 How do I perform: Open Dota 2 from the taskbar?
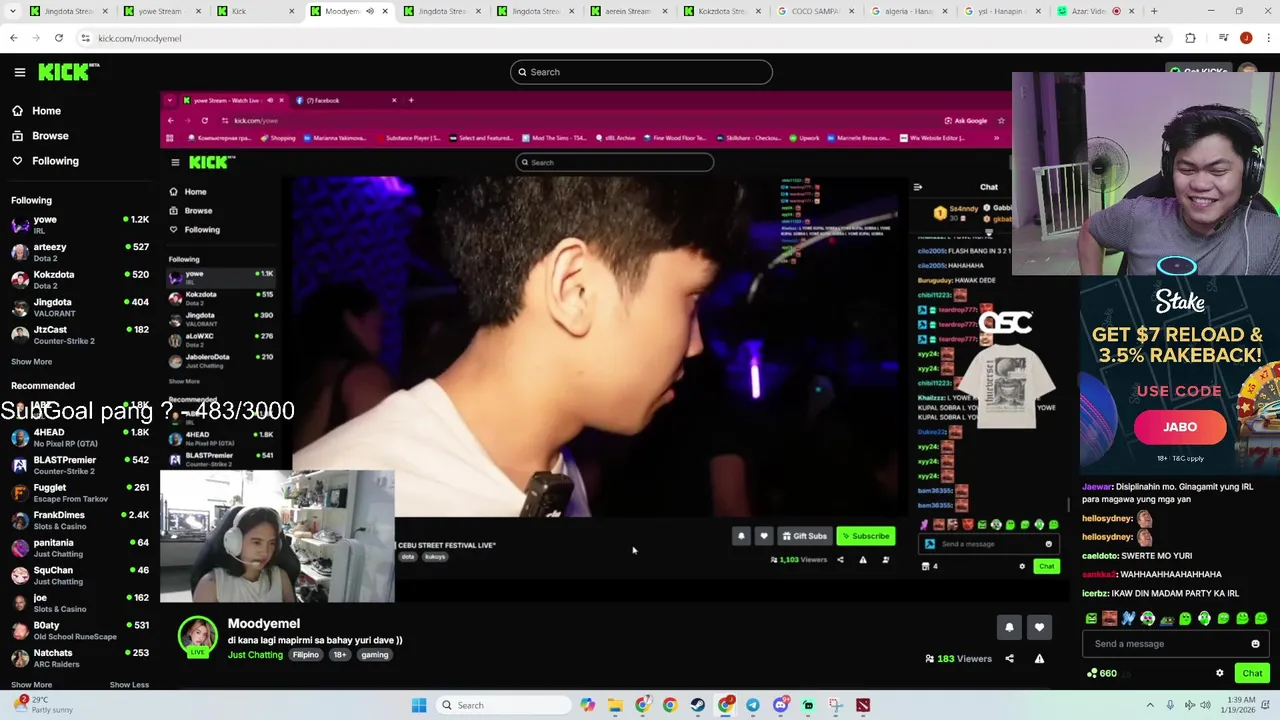pyautogui.click(x=863, y=705)
